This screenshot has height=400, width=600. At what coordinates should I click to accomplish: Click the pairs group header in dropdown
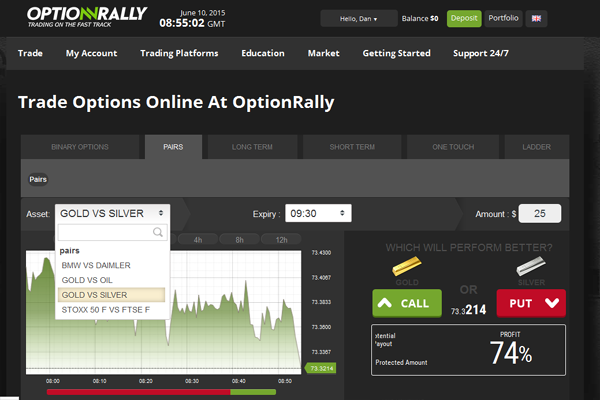70,251
